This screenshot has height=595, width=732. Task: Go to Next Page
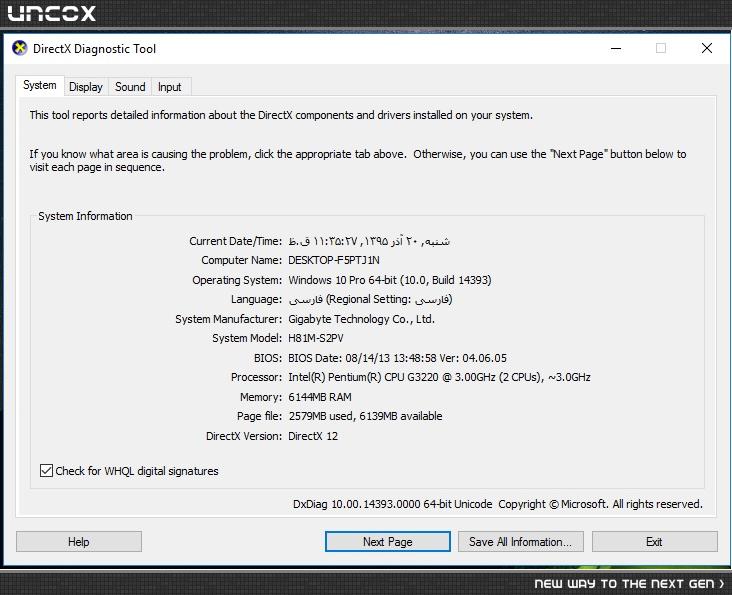pyautogui.click(x=387, y=541)
